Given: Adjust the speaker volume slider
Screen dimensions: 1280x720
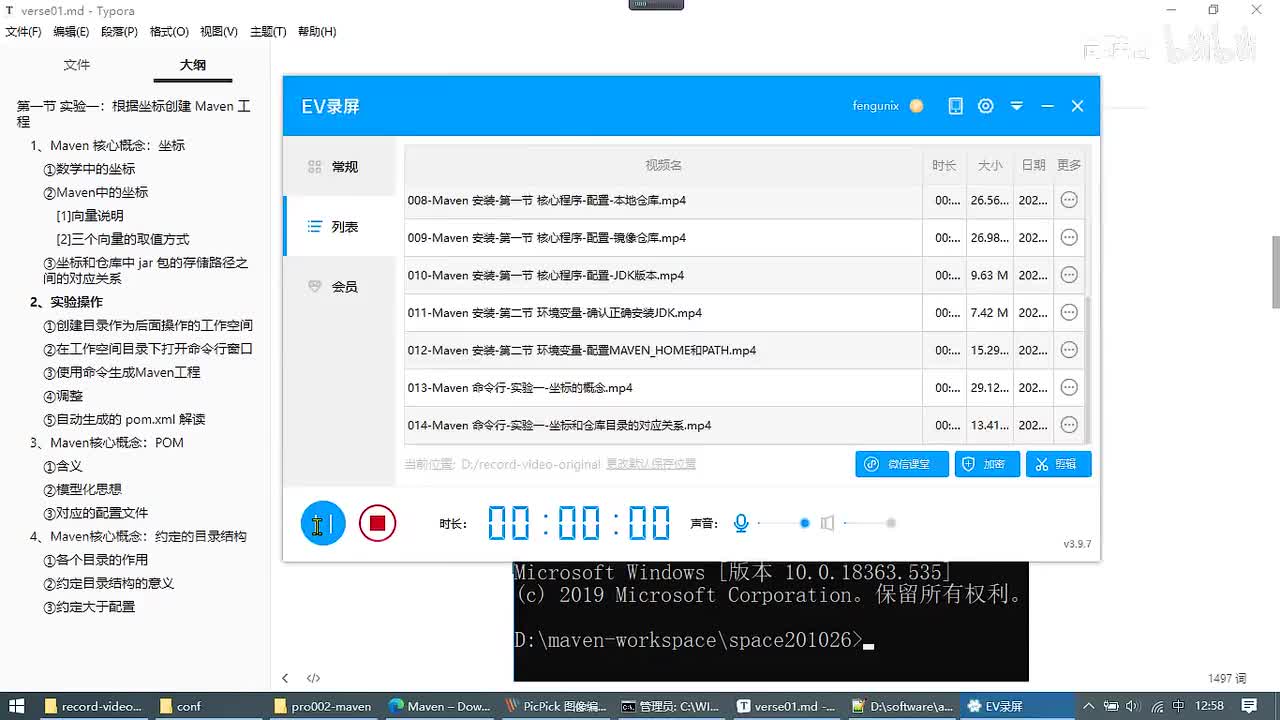Looking at the screenshot, I should point(869,523).
